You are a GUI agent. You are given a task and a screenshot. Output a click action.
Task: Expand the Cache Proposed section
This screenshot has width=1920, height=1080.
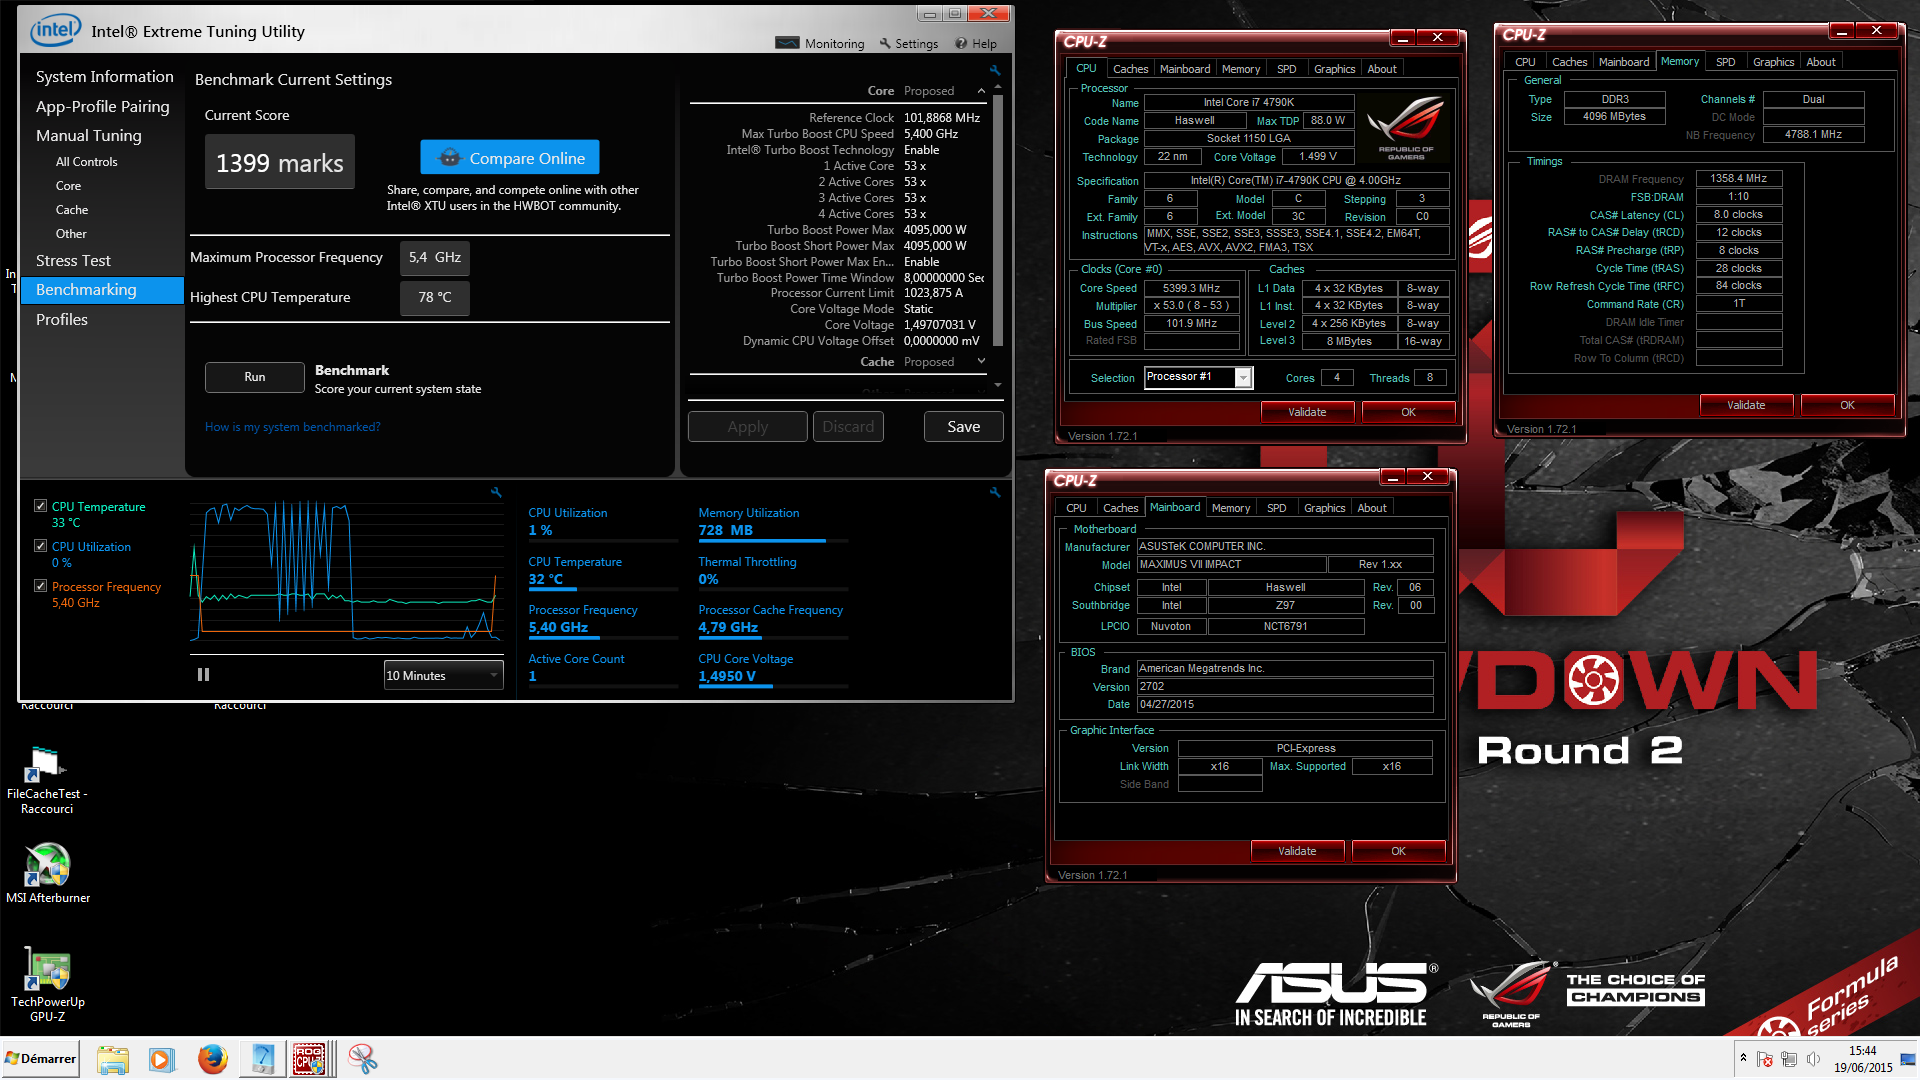pyautogui.click(x=981, y=362)
